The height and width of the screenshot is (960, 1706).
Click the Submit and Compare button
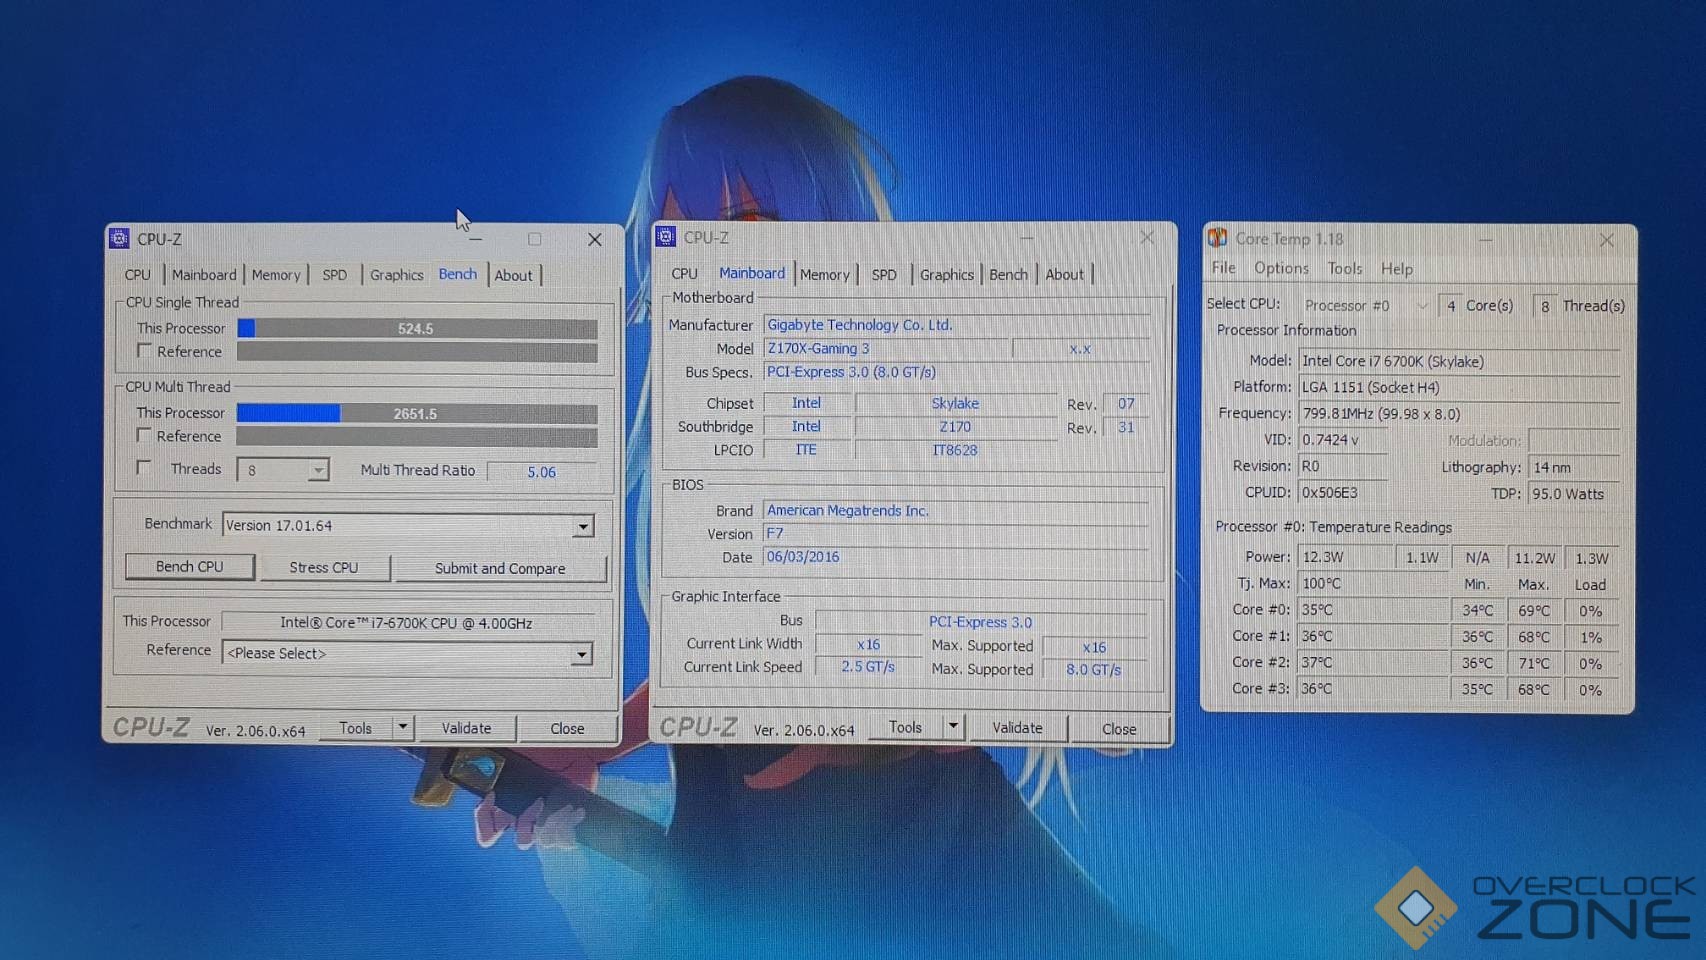(x=500, y=568)
